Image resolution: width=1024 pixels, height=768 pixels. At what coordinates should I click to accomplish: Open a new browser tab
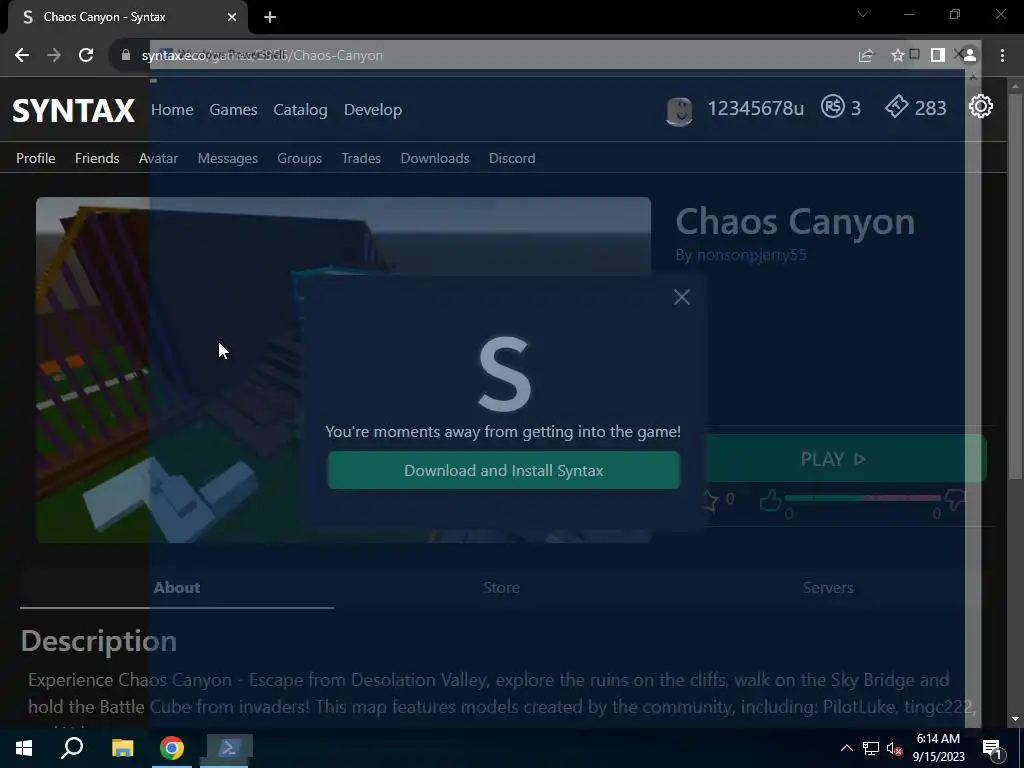click(x=270, y=17)
